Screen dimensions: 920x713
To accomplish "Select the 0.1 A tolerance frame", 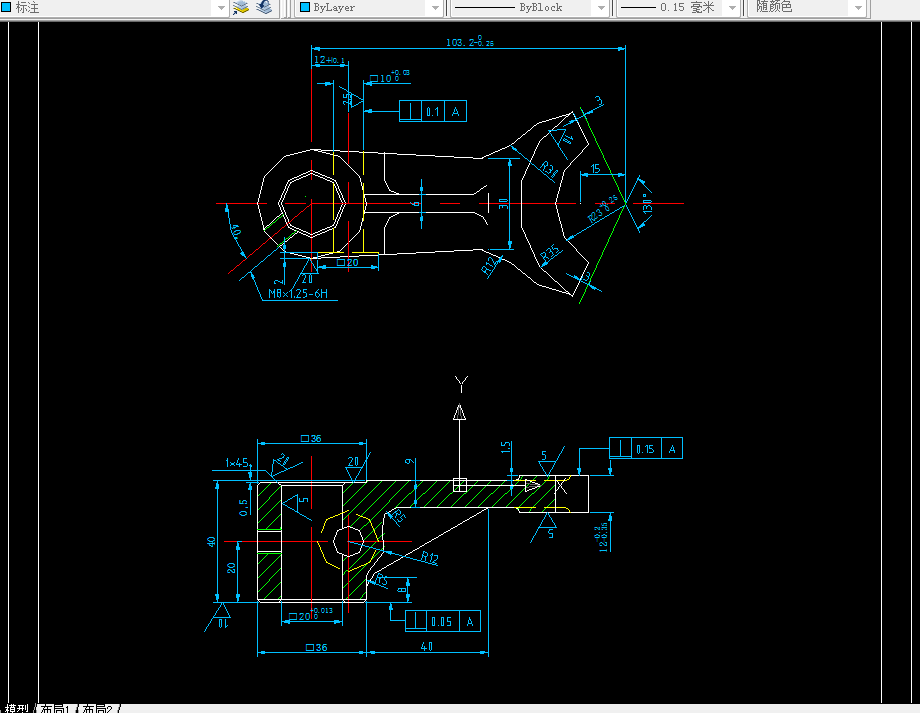I will (x=432, y=111).
